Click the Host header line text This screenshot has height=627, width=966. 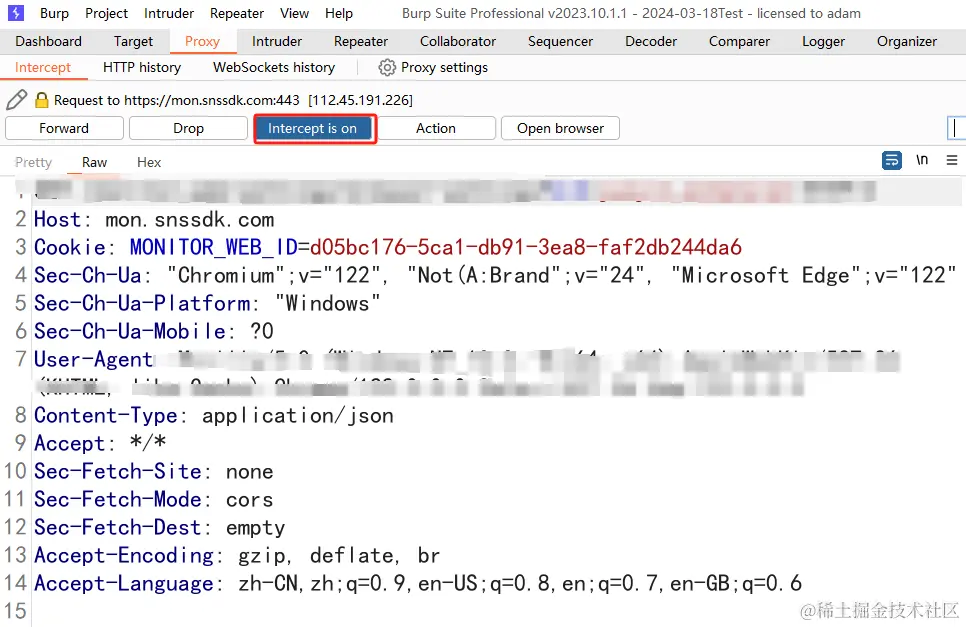(154, 219)
